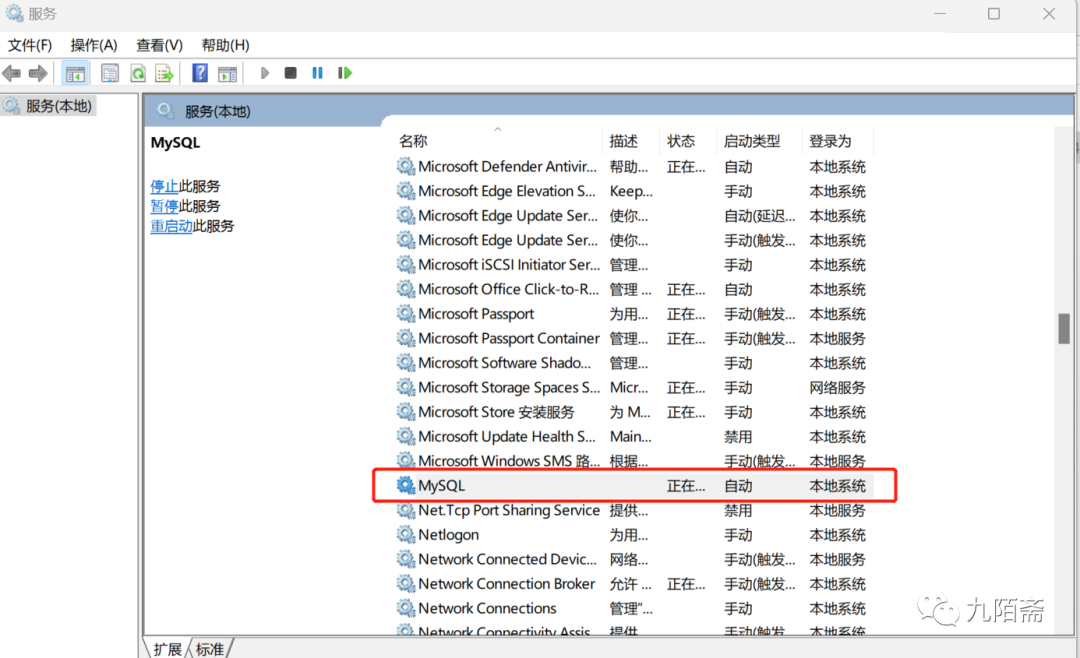Toggle the action pane toolbar icon
The height and width of the screenshot is (658, 1080).
[x=227, y=73]
